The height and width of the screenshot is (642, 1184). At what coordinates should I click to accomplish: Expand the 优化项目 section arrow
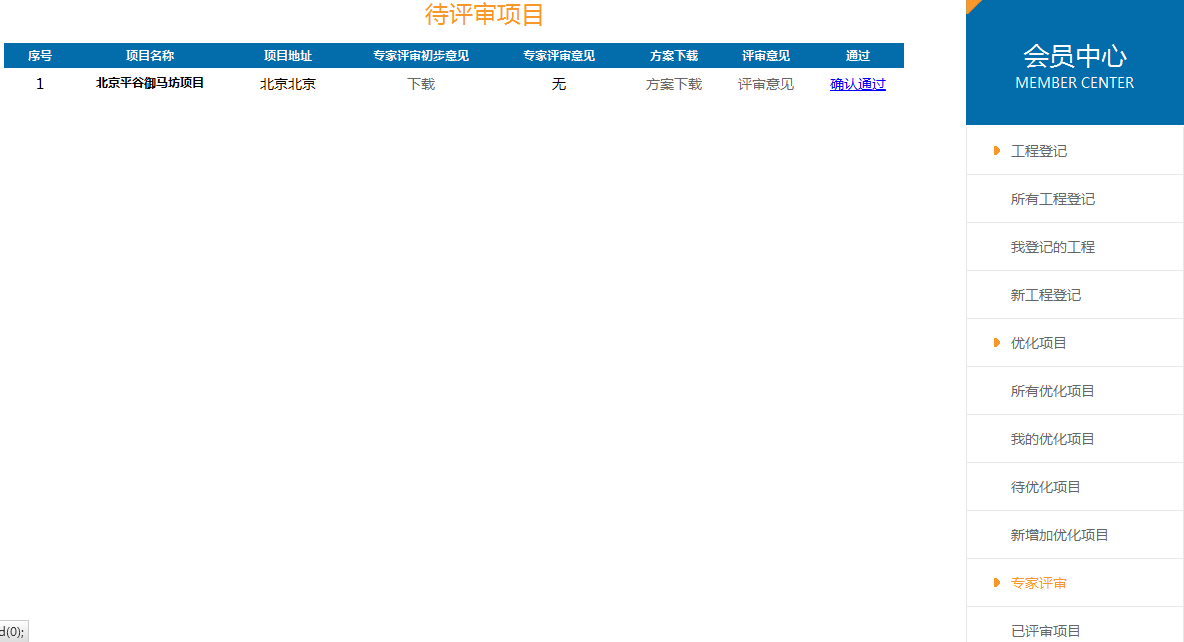click(995, 342)
